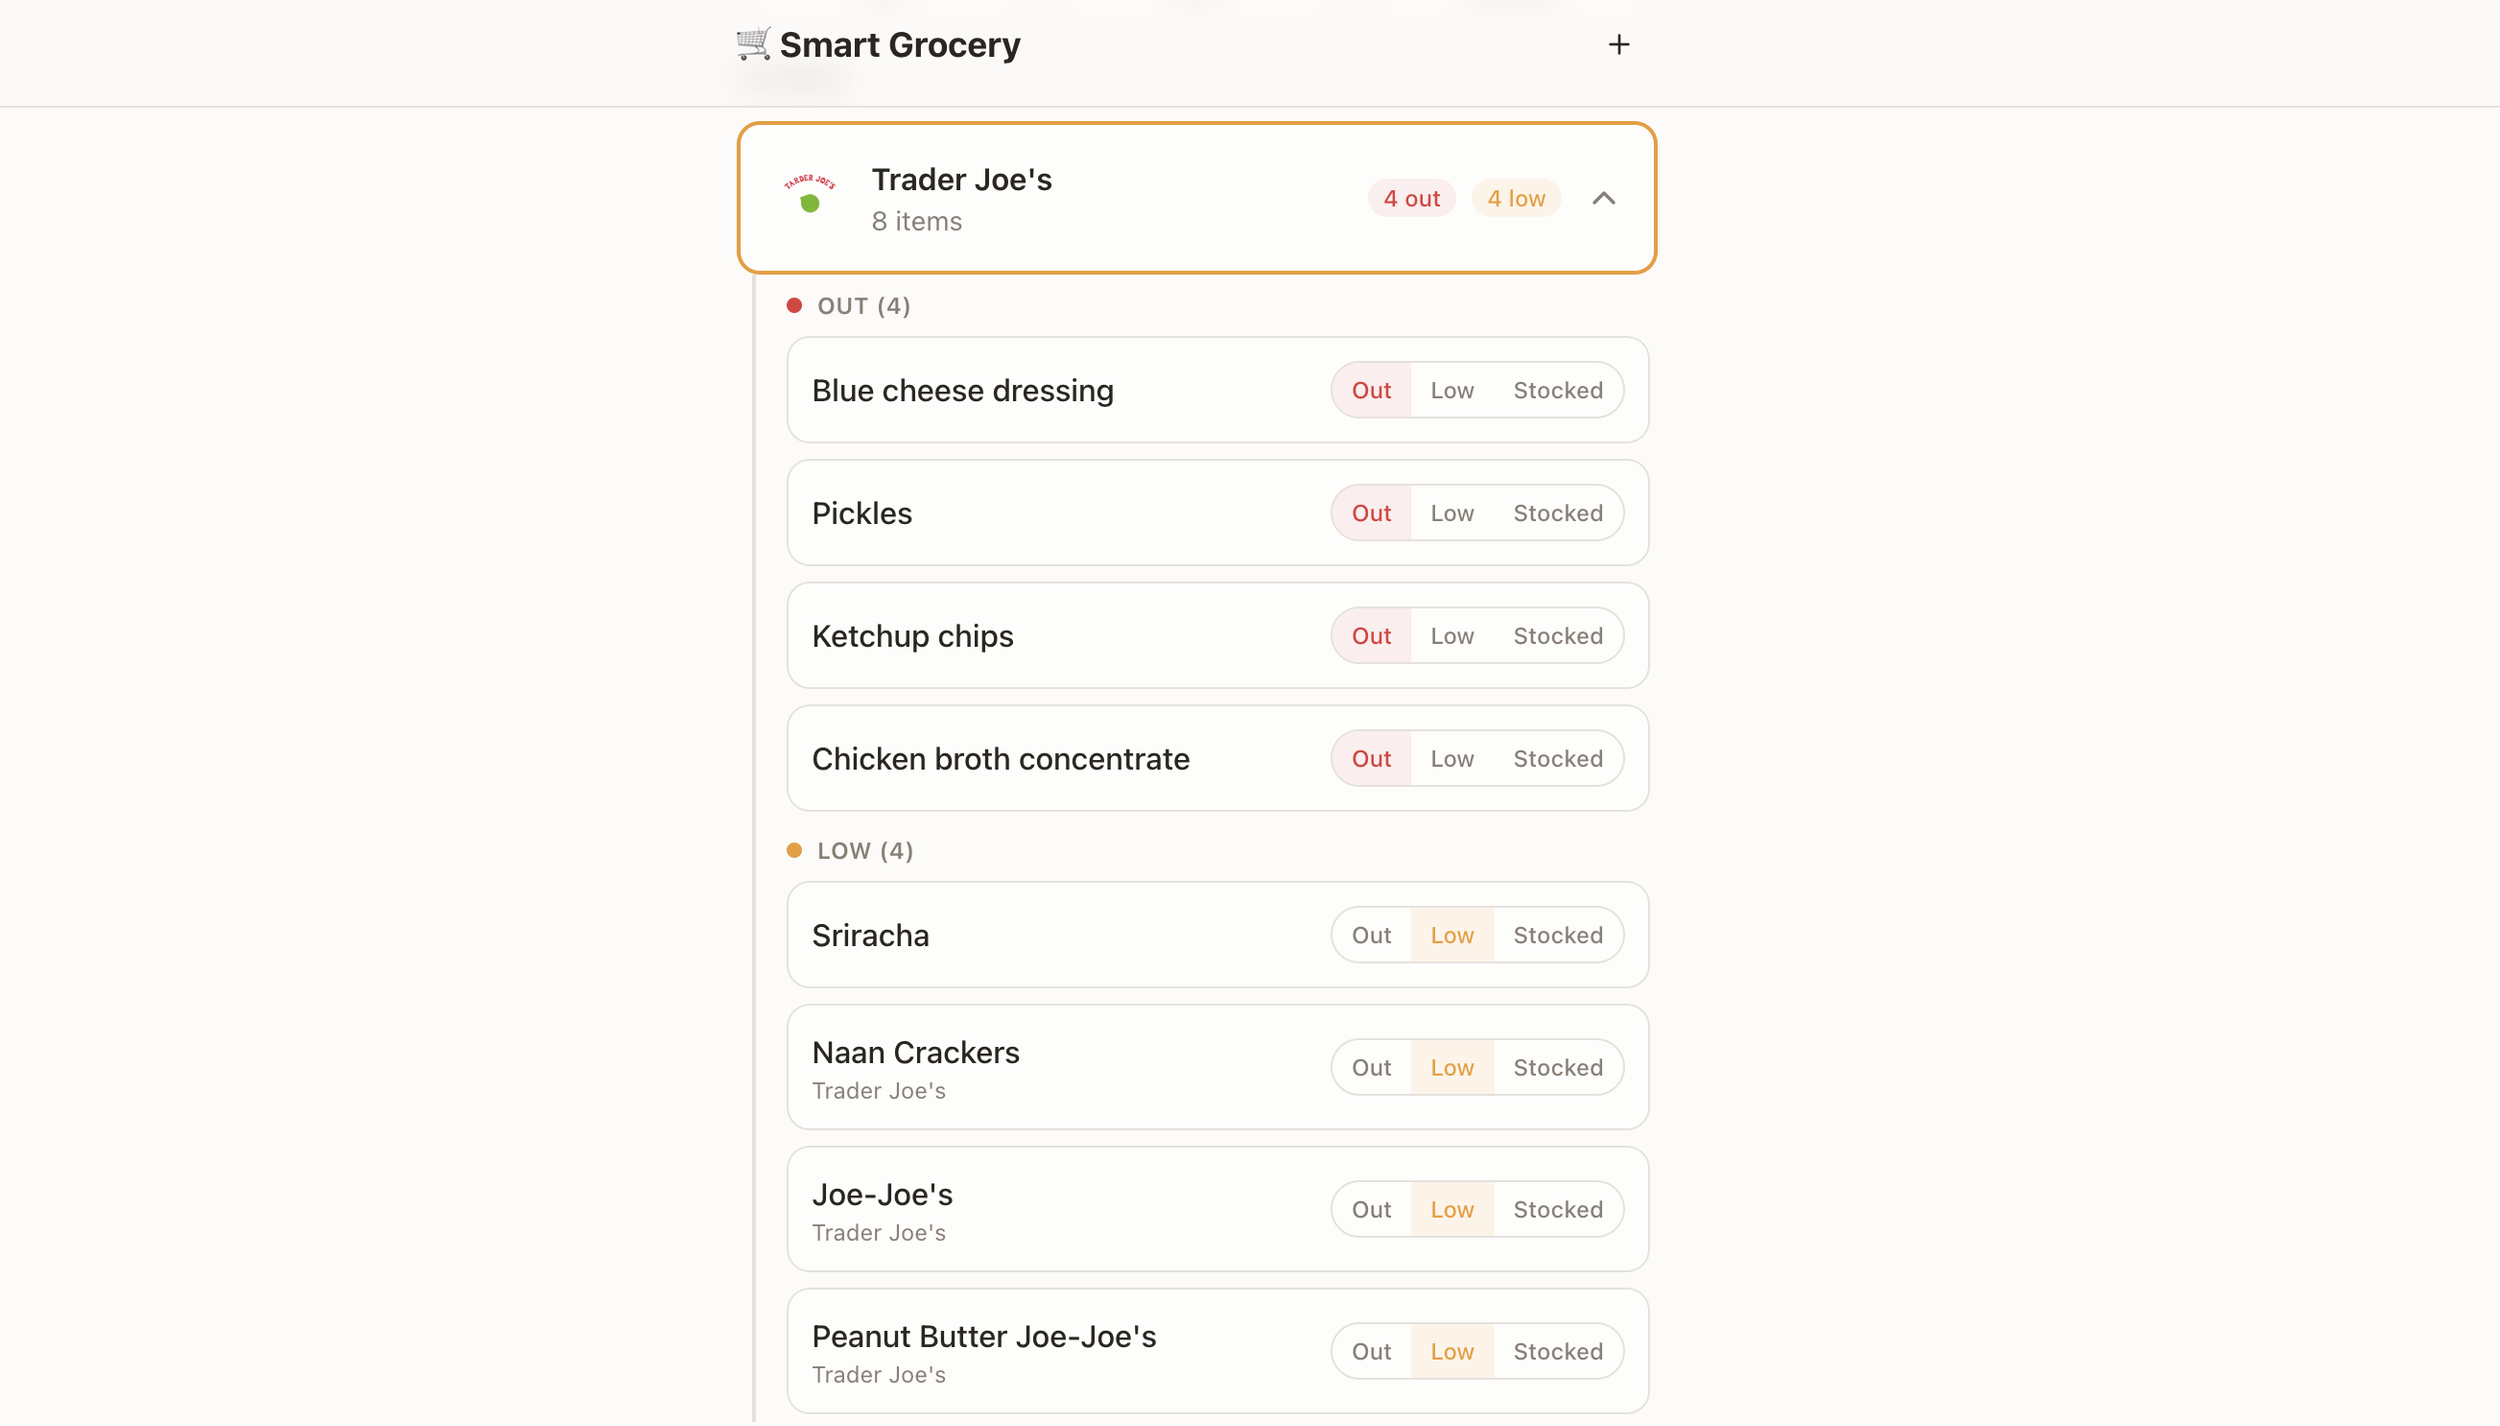This screenshot has height=1426, width=2500.
Task: Set Joe-Joe's status to Out
Action: click(x=1371, y=1209)
